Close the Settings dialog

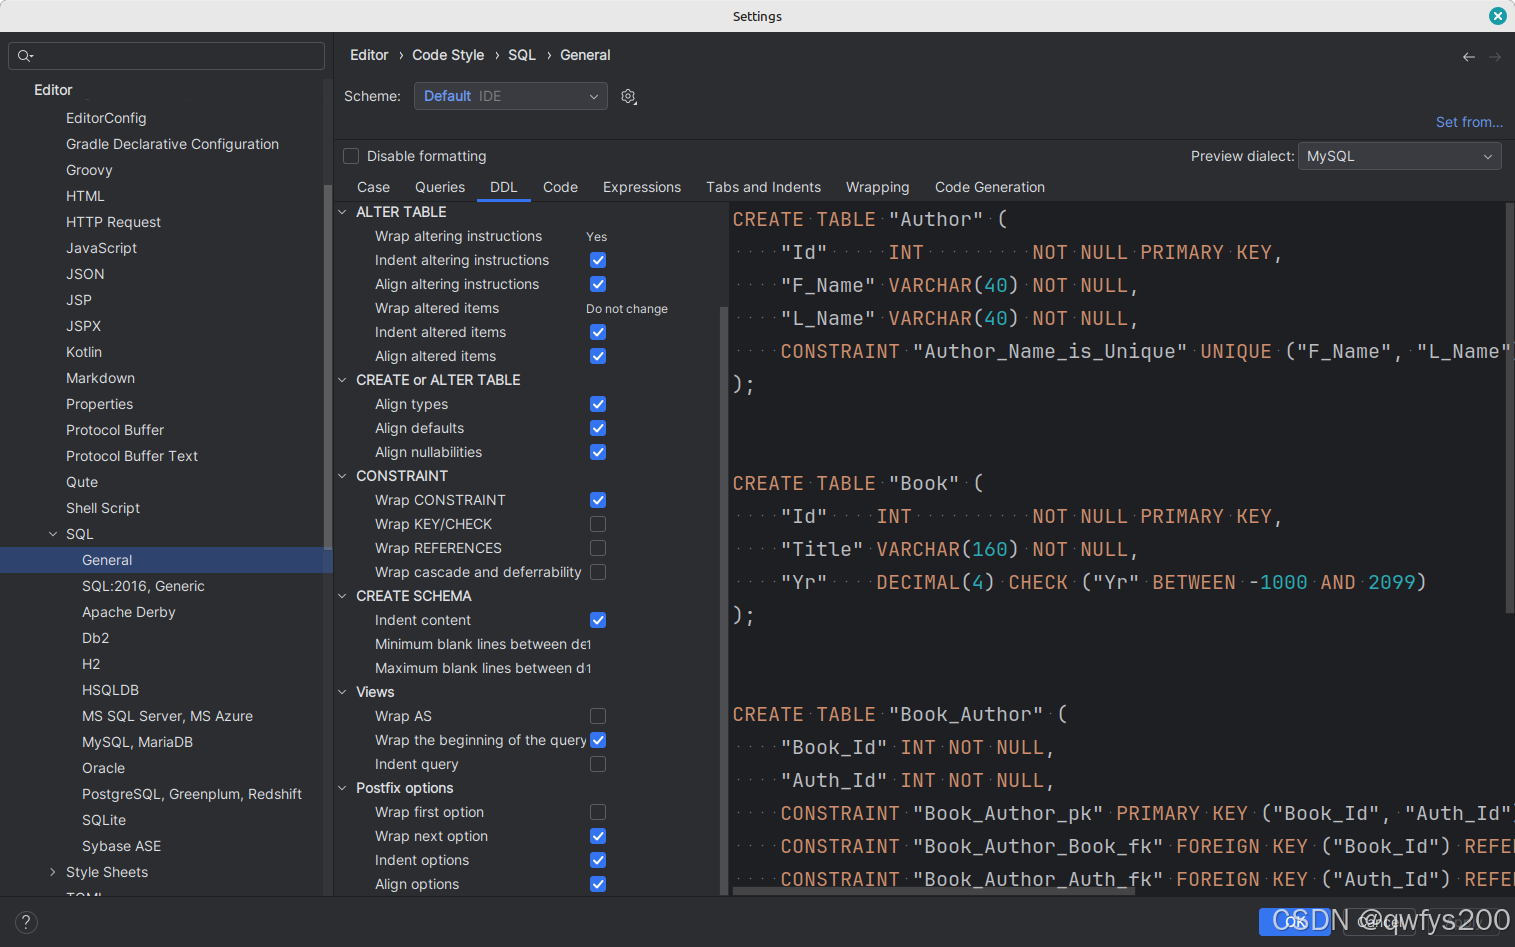tap(1497, 16)
